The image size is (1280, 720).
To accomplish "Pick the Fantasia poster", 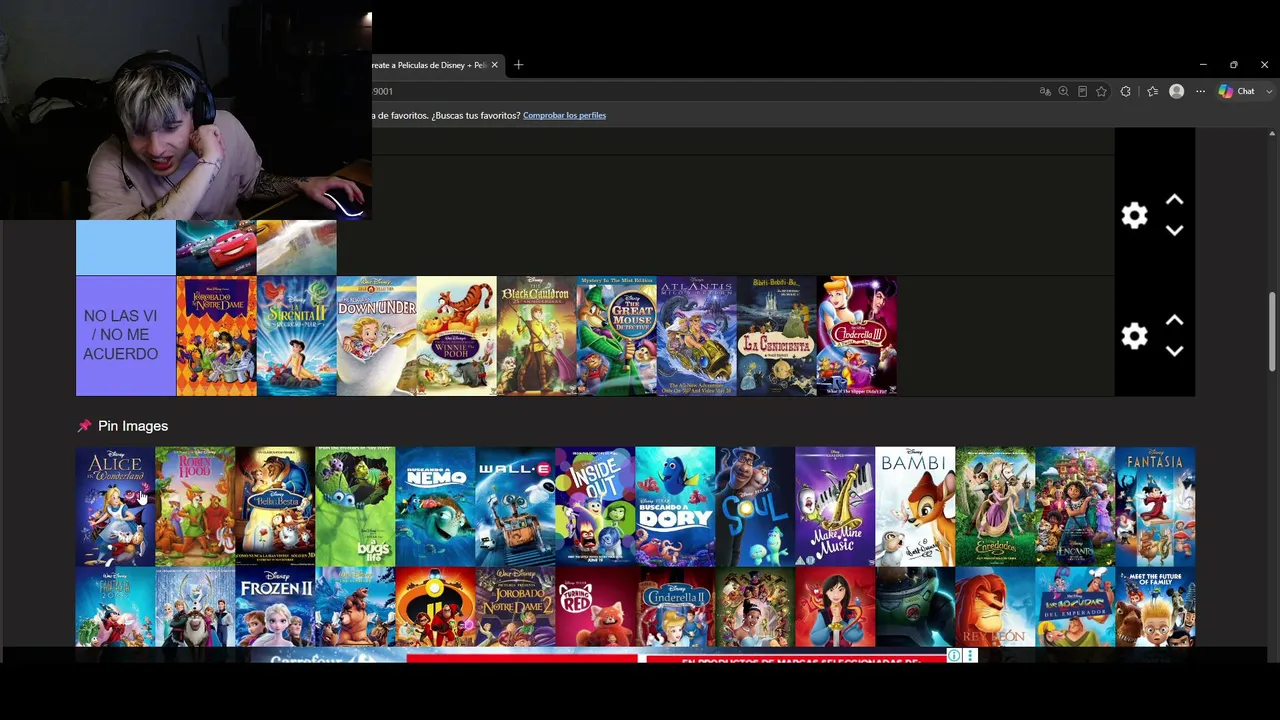I will (1155, 506).
